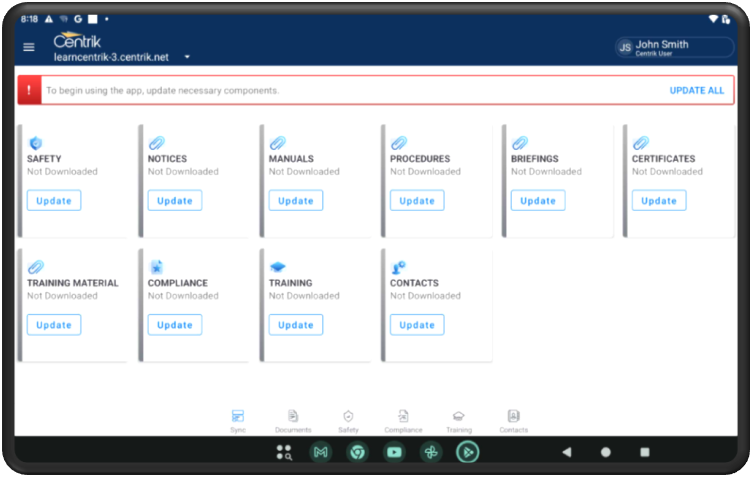Update the Certificates module
752x477 pixels.
tap(659, 201)
